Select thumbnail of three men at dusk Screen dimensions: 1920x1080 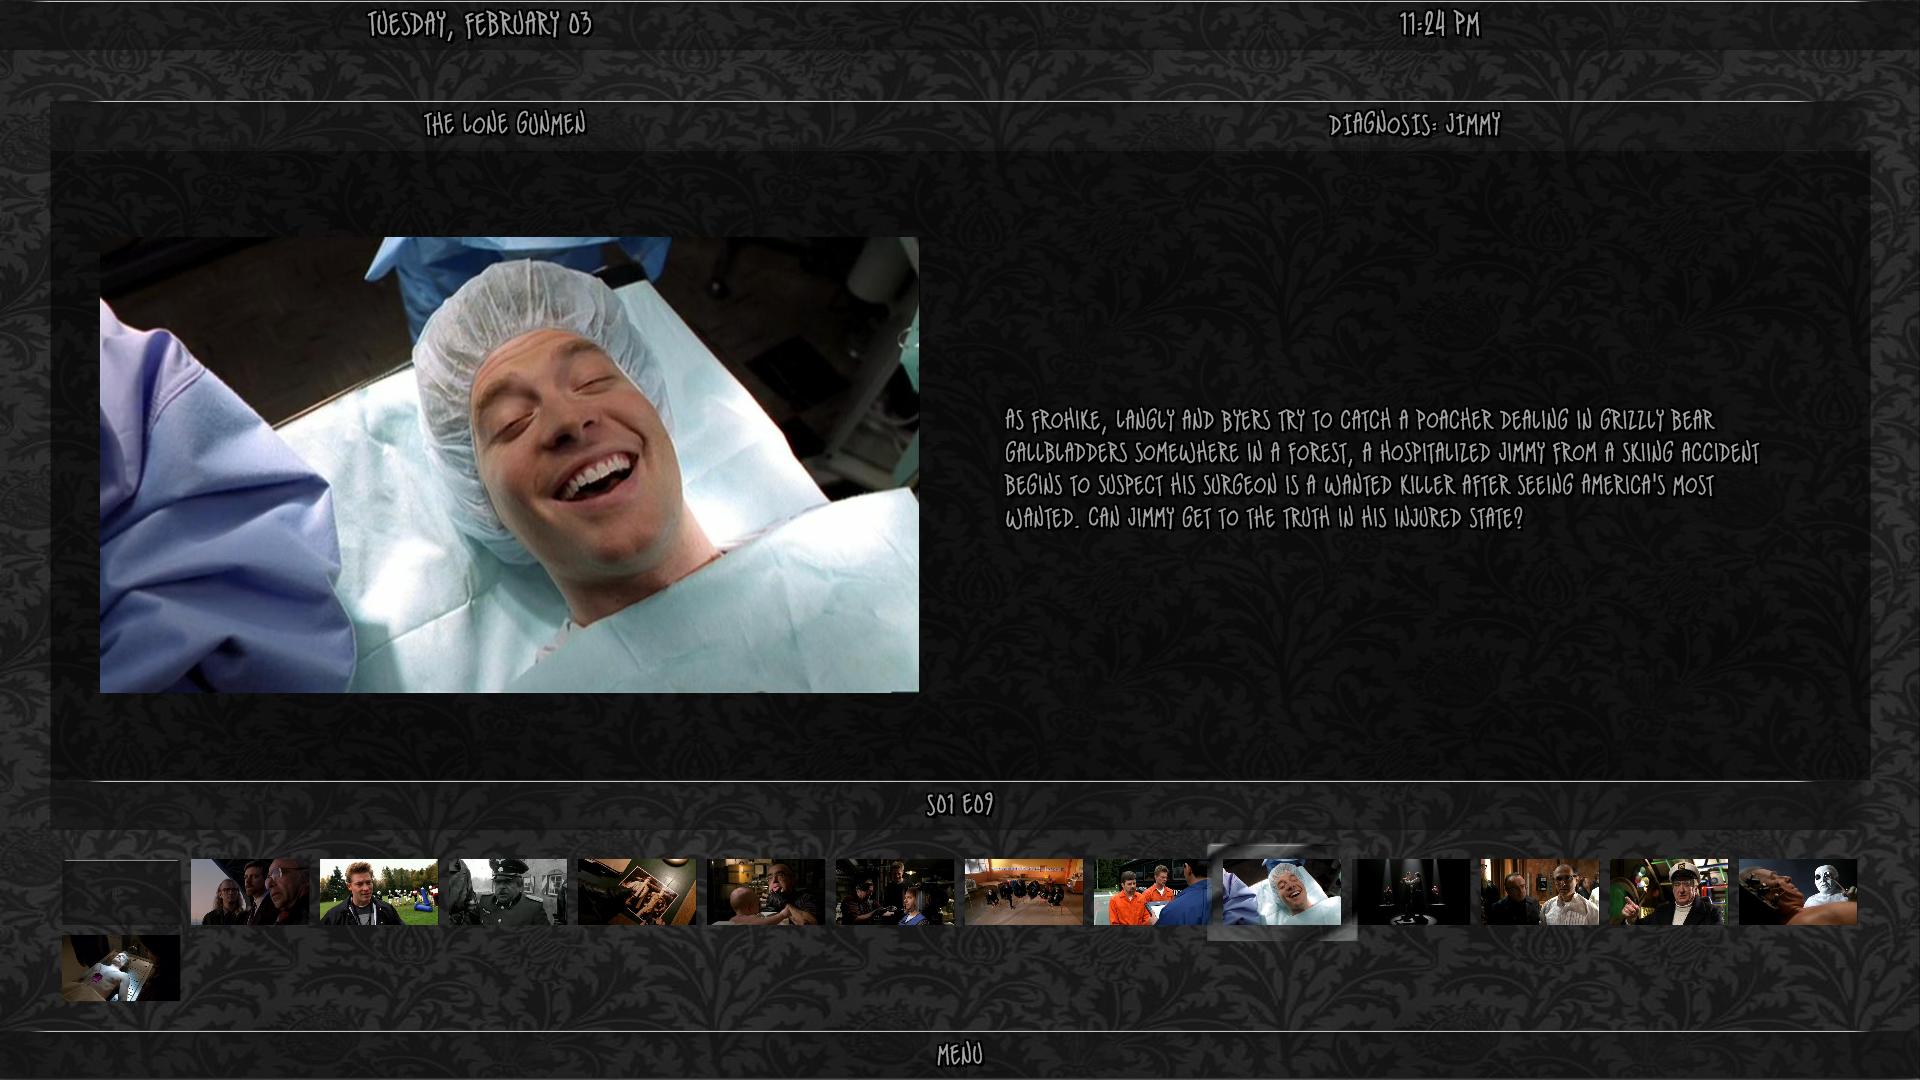(x=250, y=892)
